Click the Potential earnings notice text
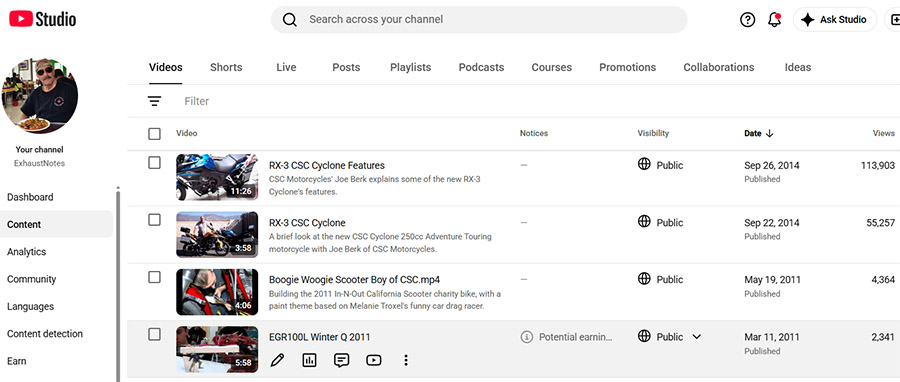 [576, 337]
